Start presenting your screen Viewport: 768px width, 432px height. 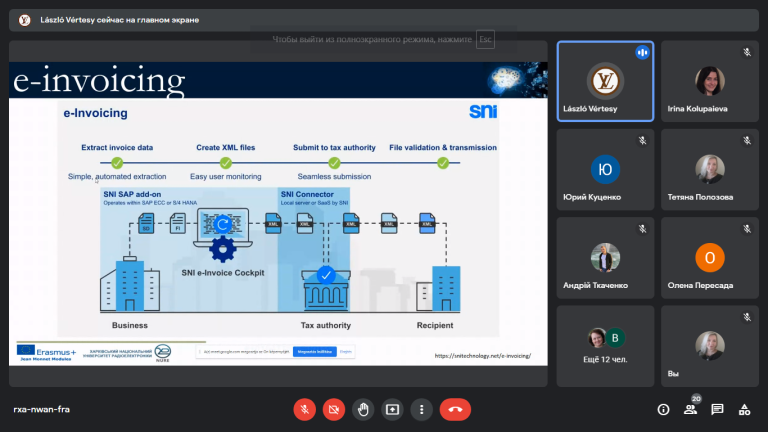pyautogui.click(x=392, y=409)
